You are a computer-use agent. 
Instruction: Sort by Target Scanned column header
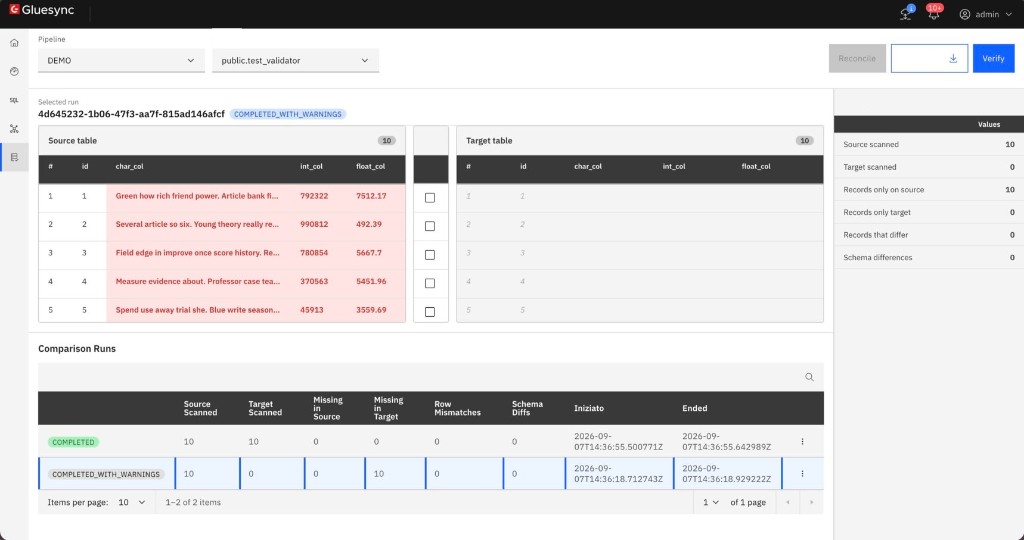point(265,408)
